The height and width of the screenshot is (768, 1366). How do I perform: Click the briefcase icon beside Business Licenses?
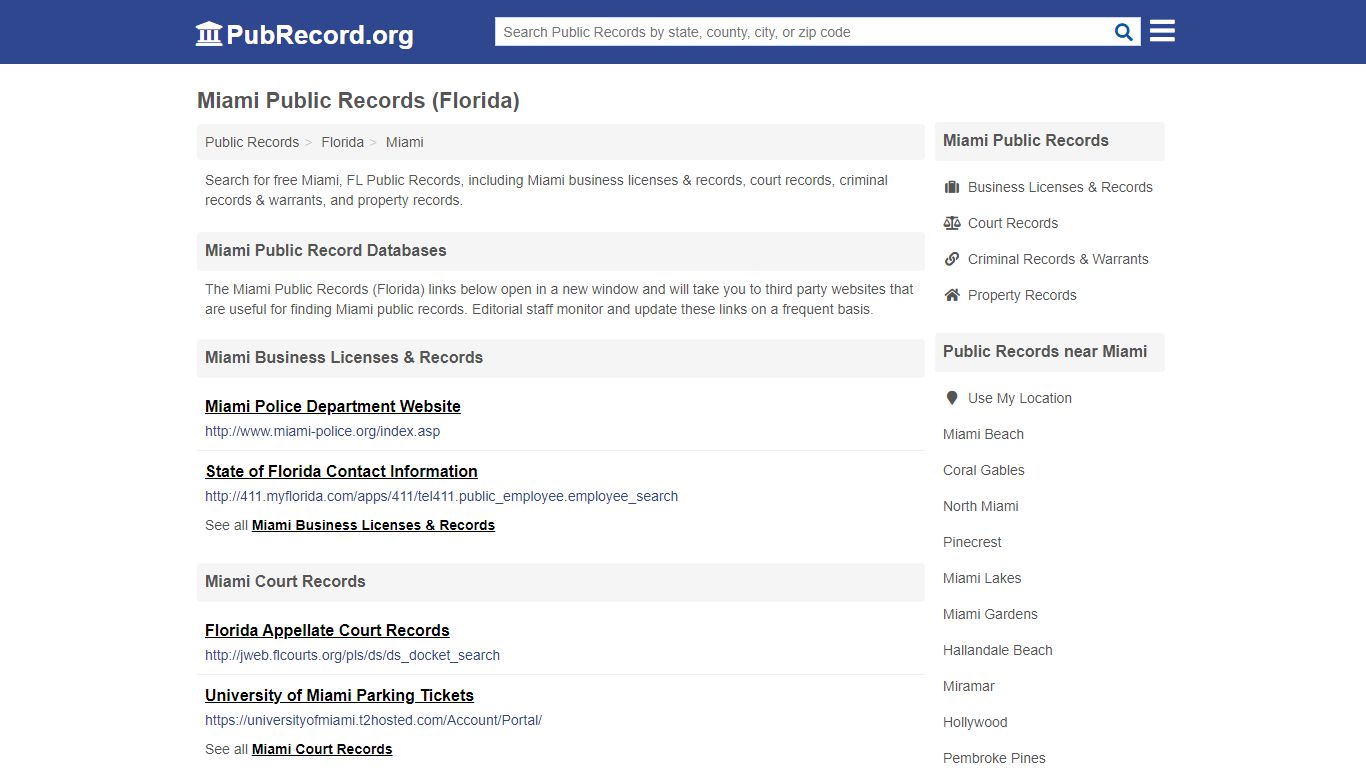pos(952,187)
